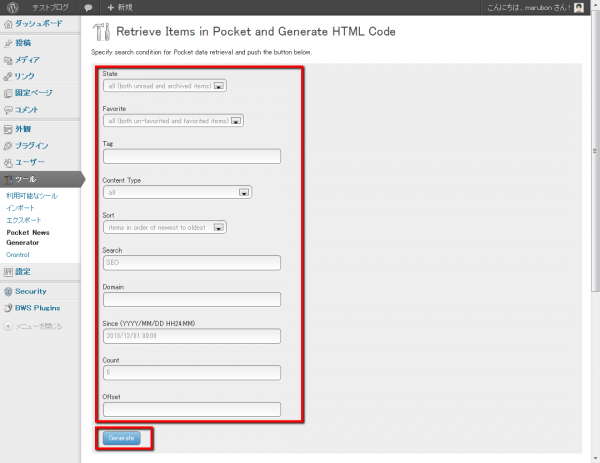Click the WordPress logo icon

tap(13, 7)
